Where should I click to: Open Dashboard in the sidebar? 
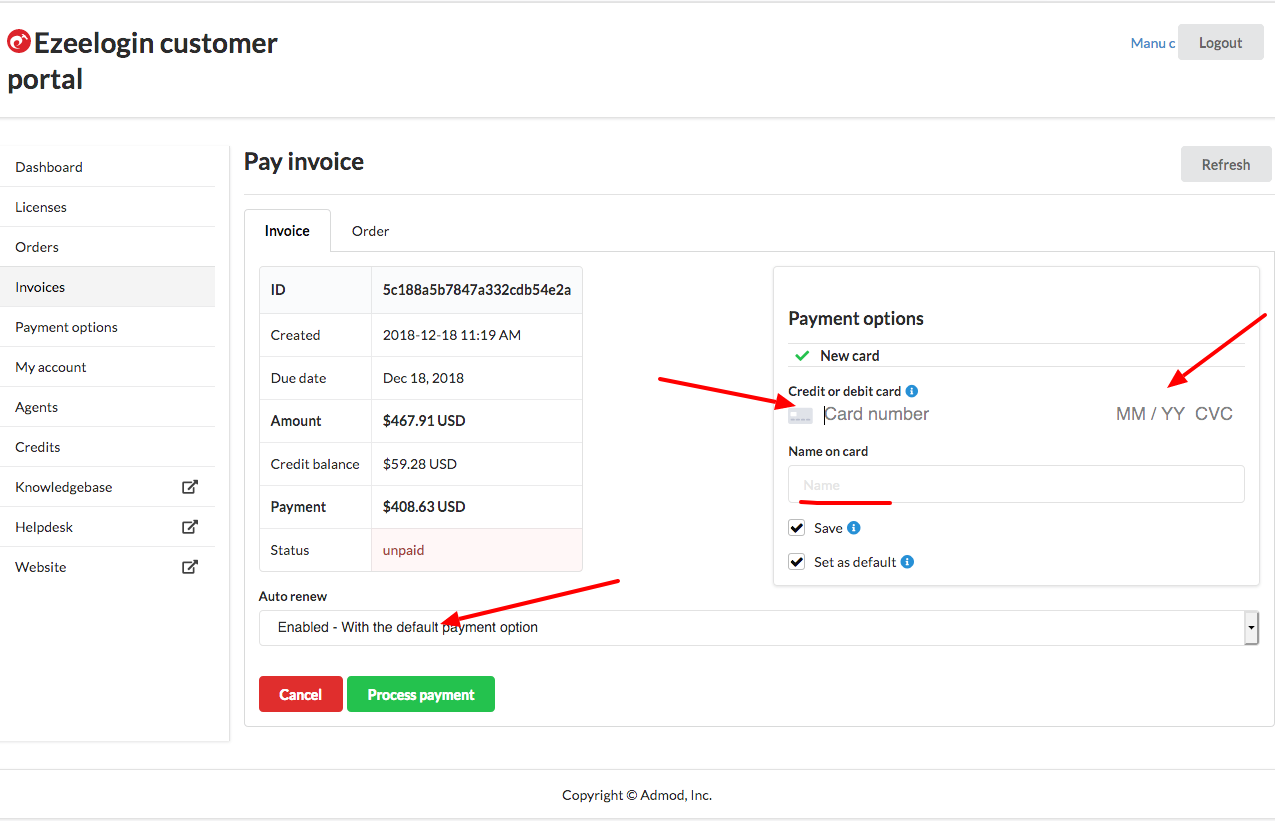tap(107, 167)
